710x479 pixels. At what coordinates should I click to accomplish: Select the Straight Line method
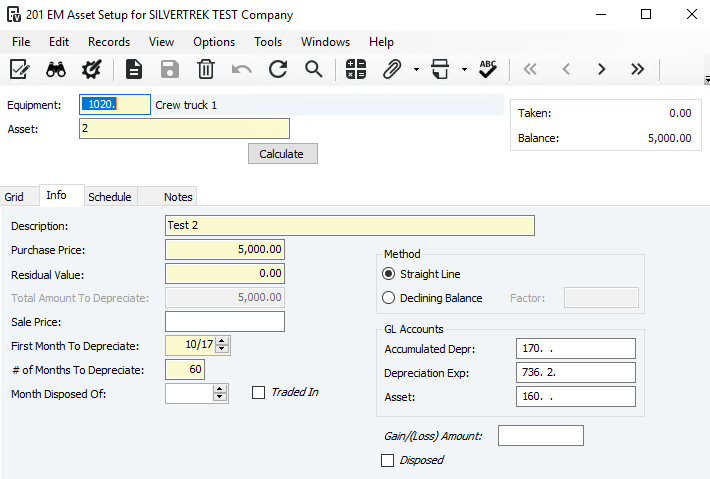point(388,274)
